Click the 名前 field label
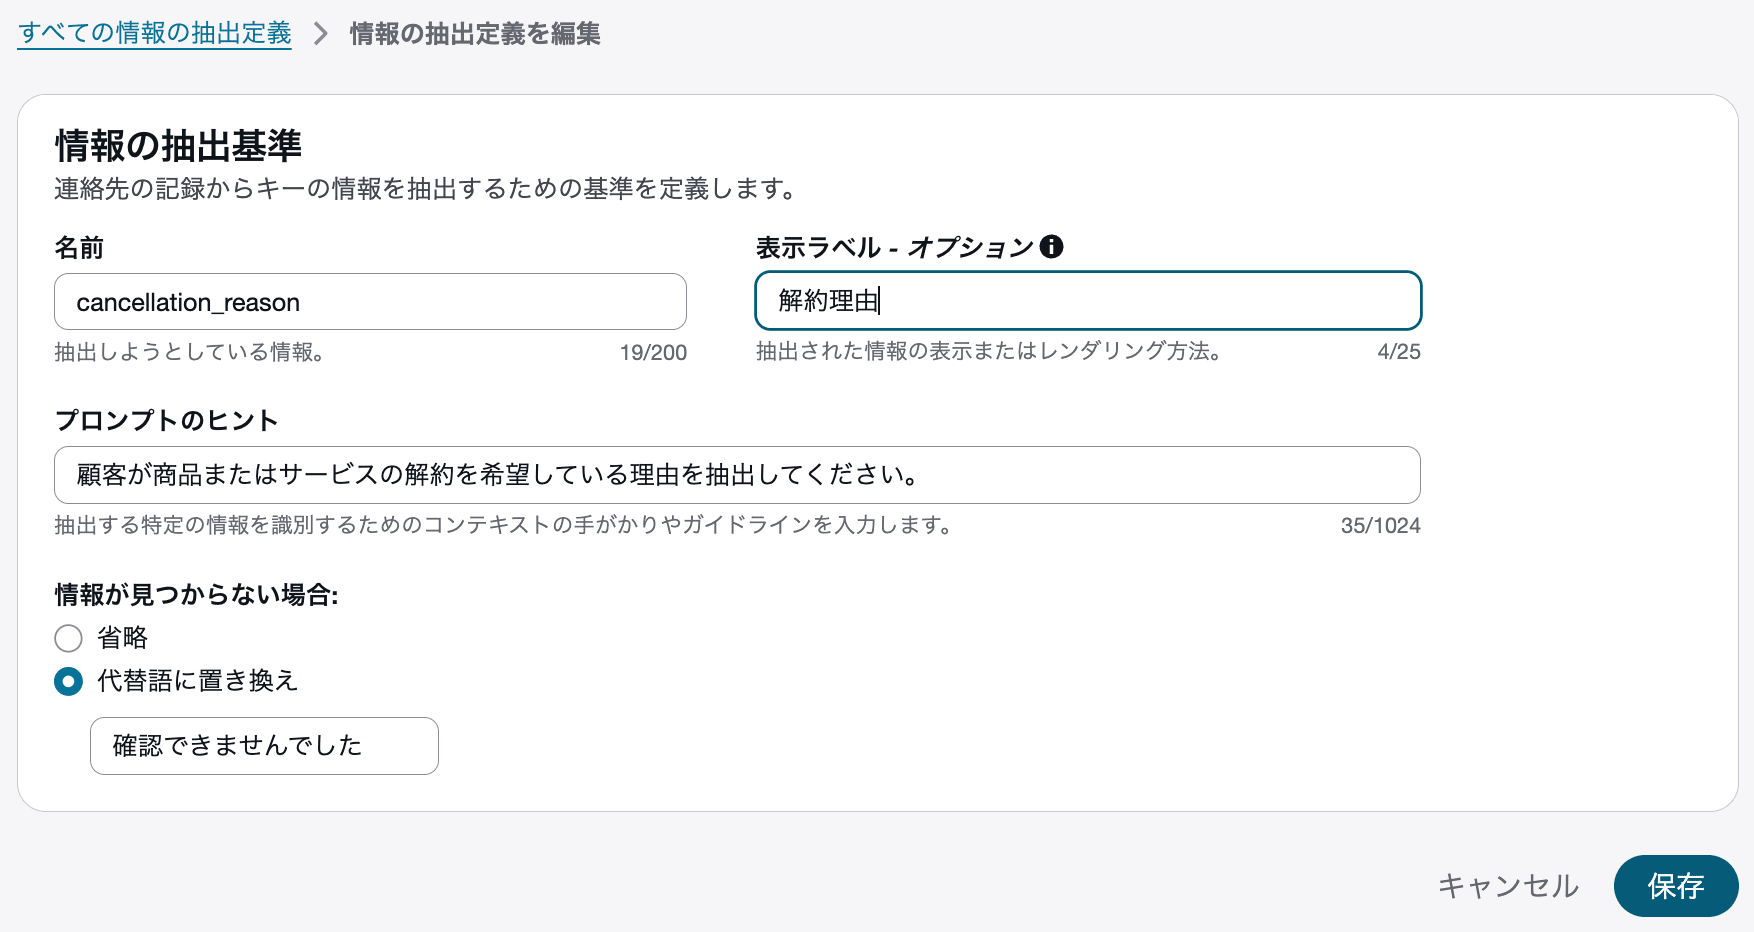Viewport: 1754px width, 932px height. [x=79, y=247]
